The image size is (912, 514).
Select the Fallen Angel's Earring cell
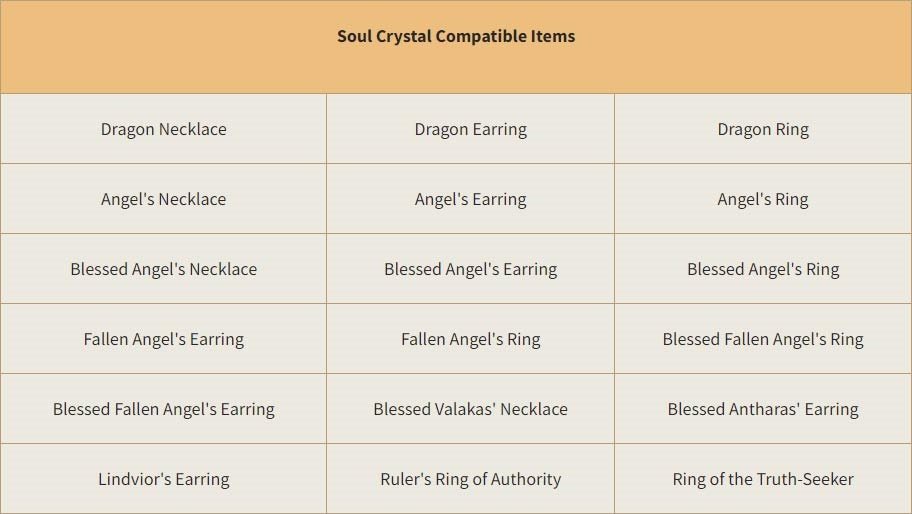[x=163, y=339]
